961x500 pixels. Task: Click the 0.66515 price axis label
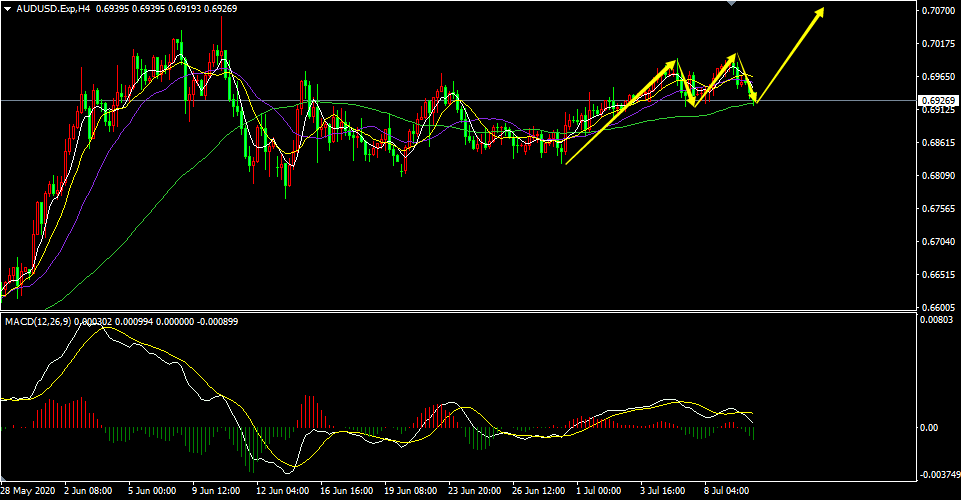[938, 275]
